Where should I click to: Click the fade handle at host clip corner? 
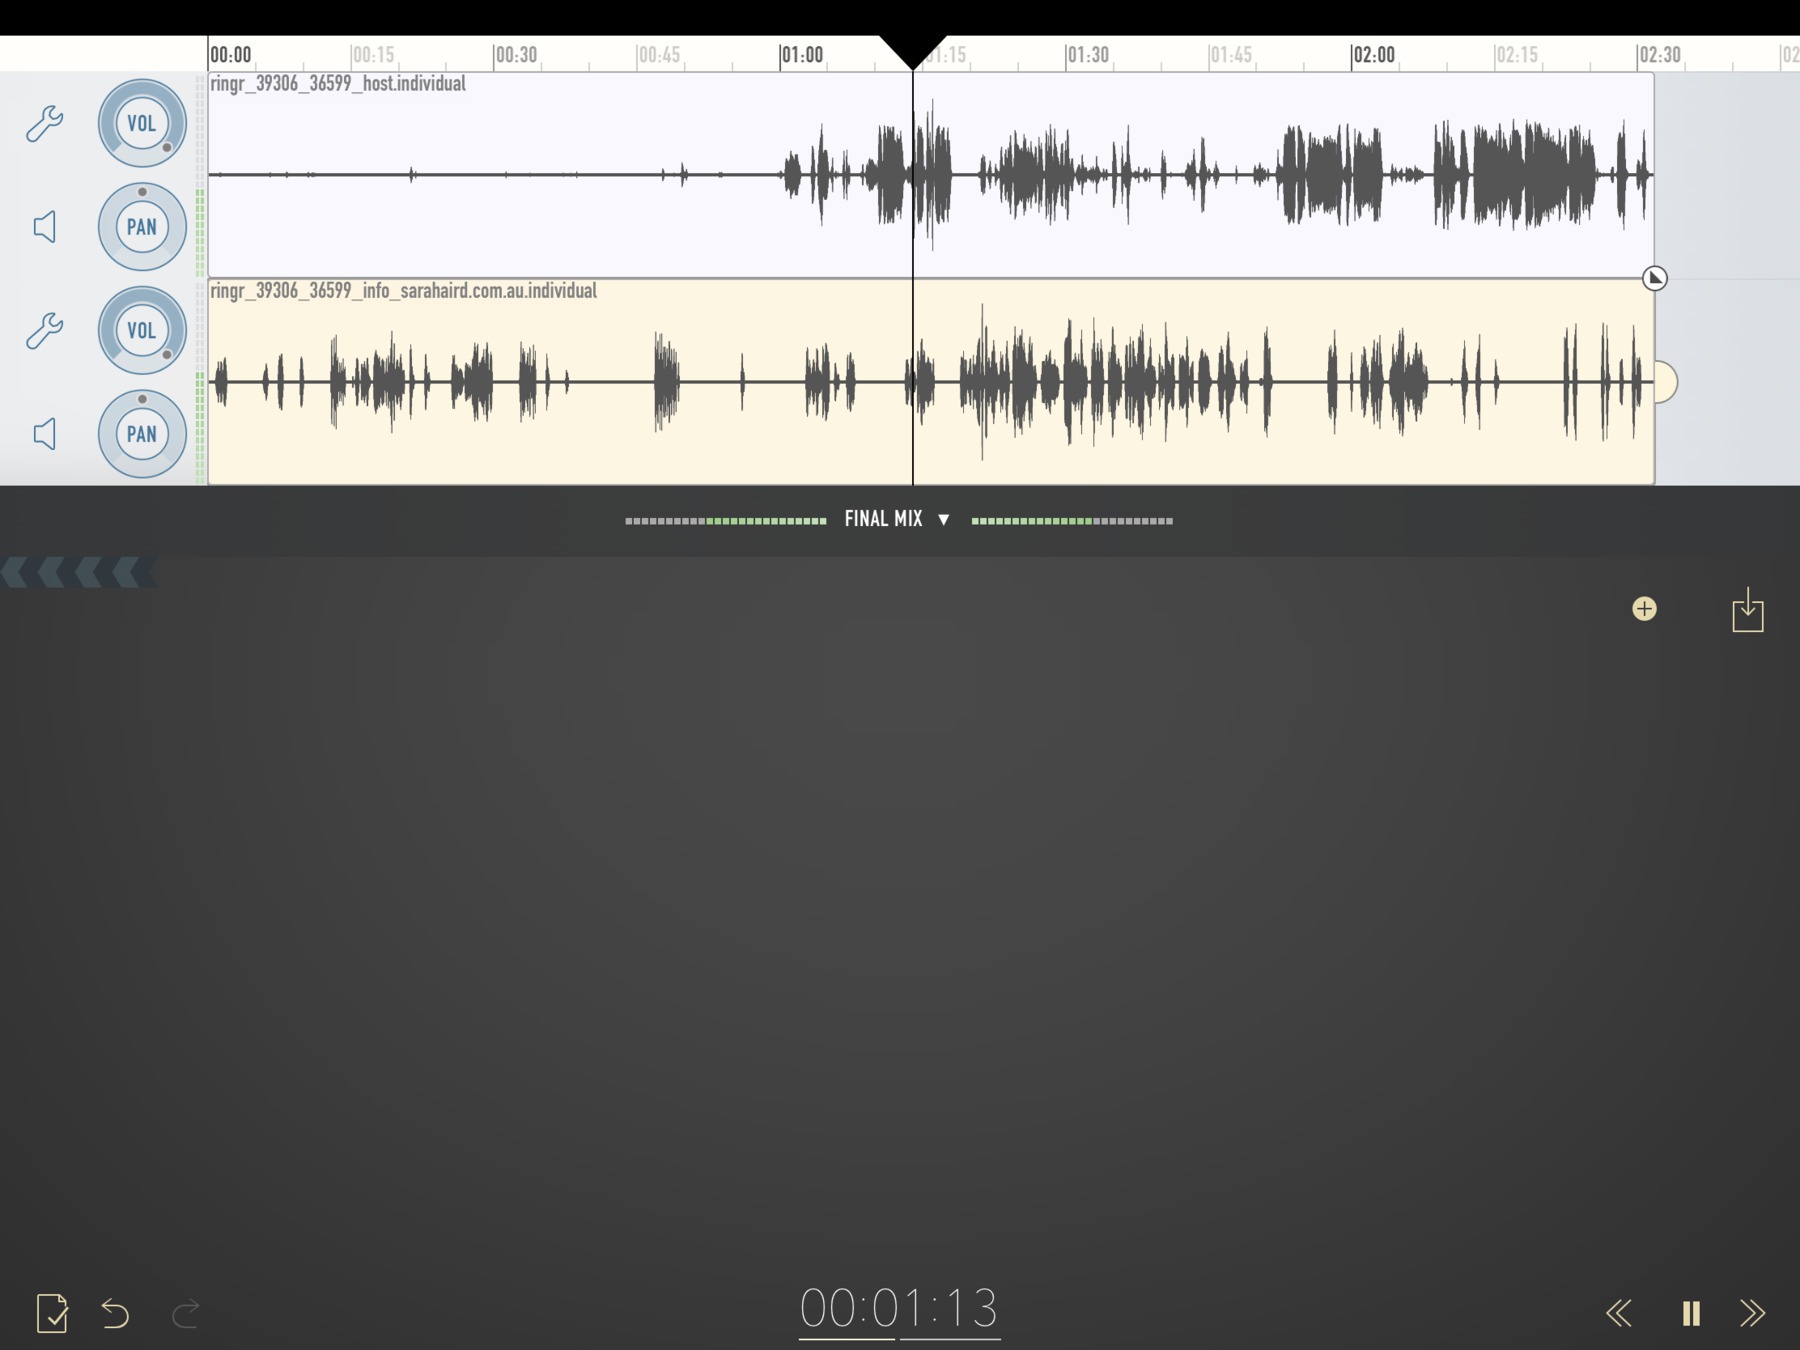1654,278
